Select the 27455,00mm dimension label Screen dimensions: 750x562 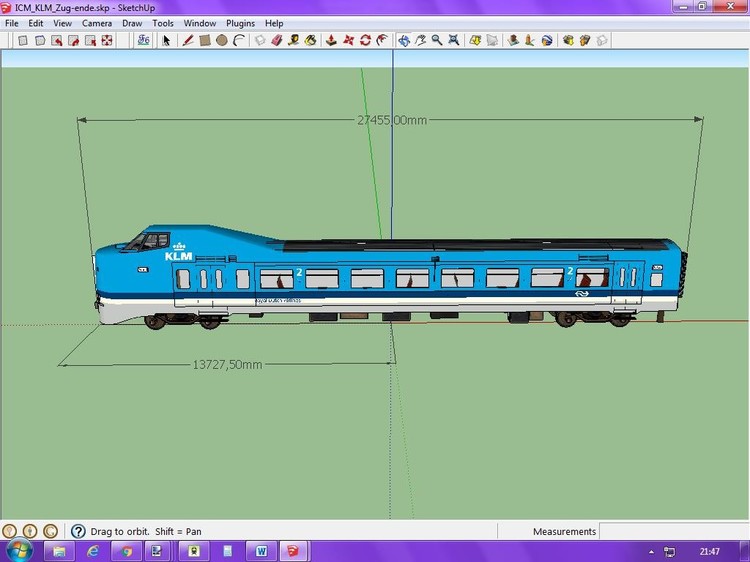pyautogui.click(x=392, y=120)
